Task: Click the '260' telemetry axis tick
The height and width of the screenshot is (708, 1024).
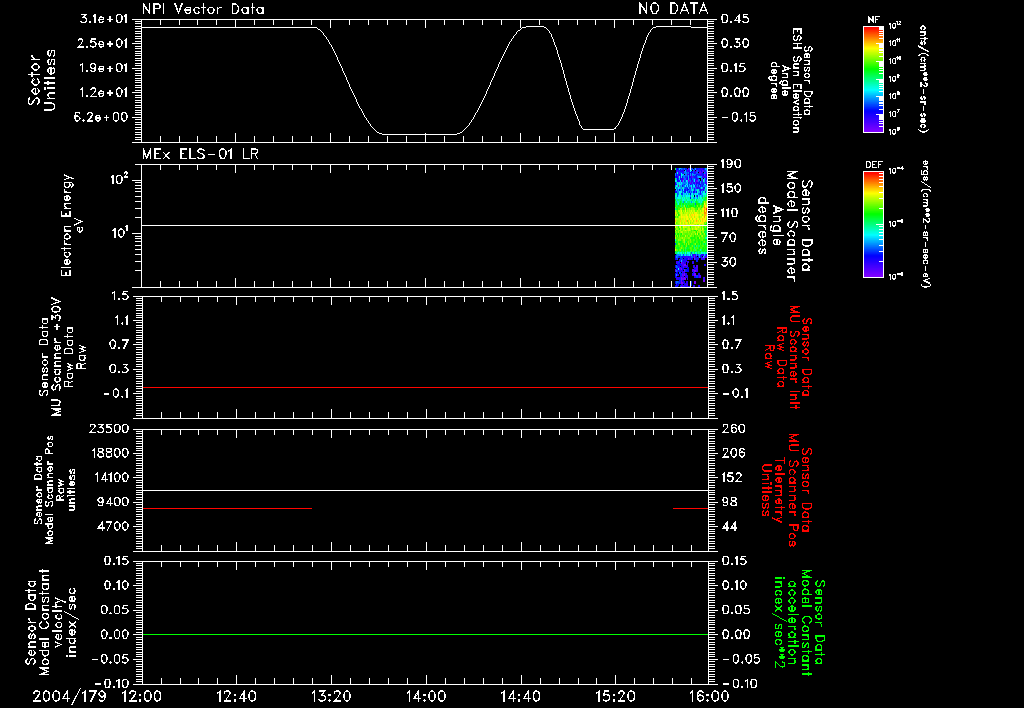Action: point(733,429)
